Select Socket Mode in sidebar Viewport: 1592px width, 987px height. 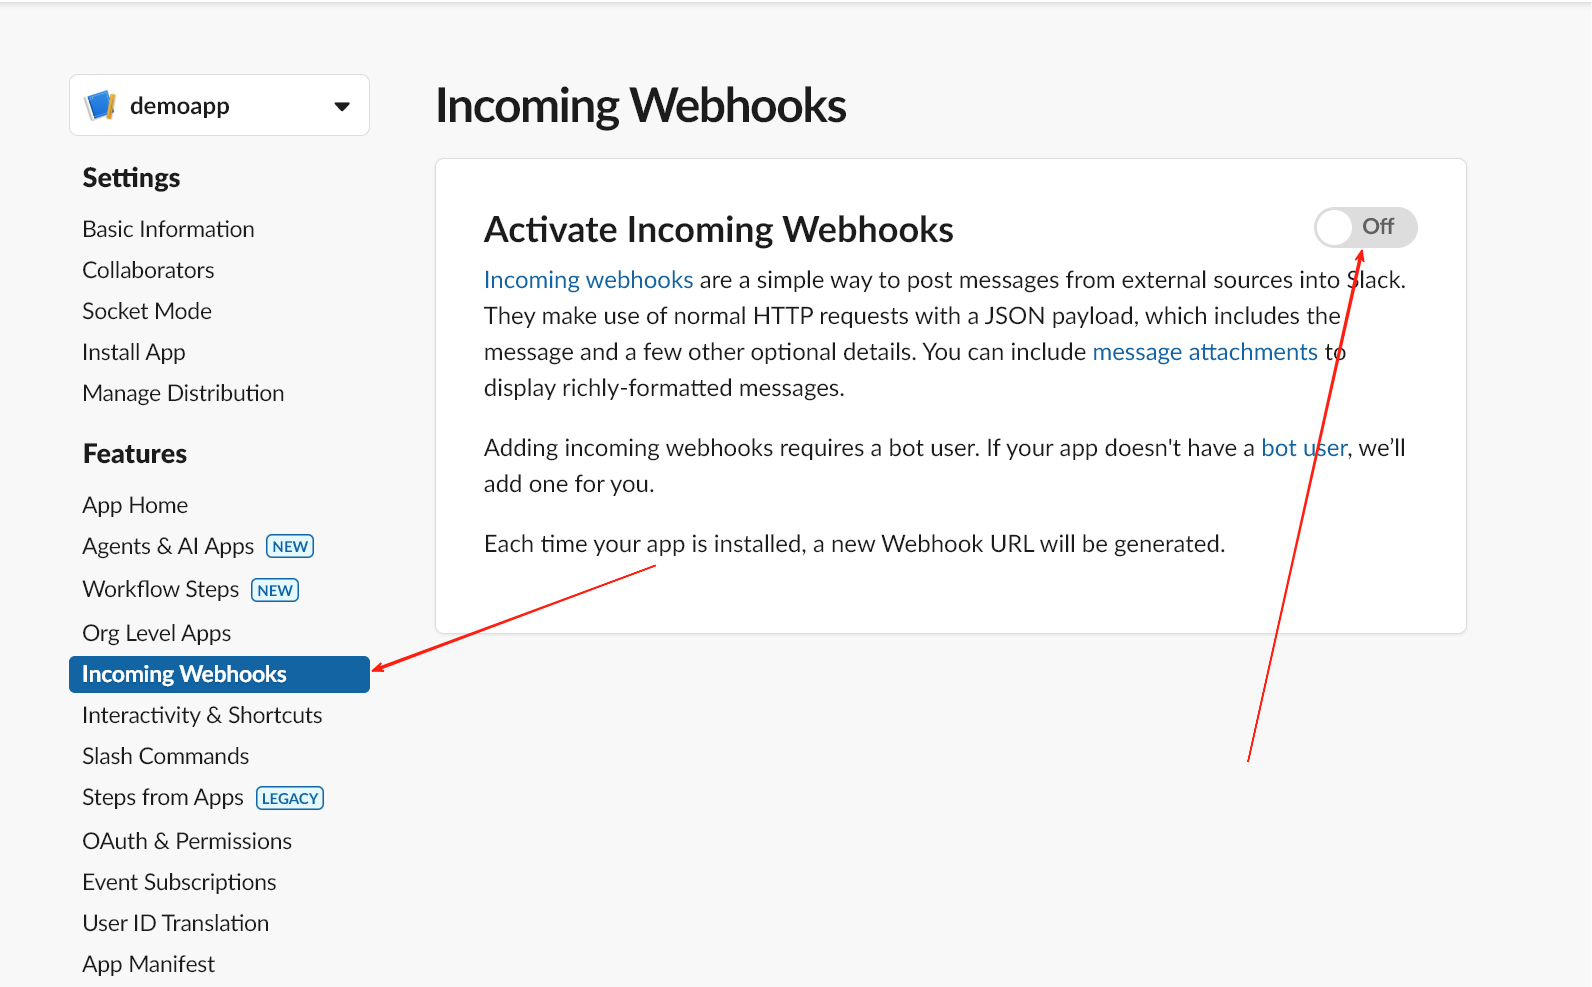click(147, 311)
